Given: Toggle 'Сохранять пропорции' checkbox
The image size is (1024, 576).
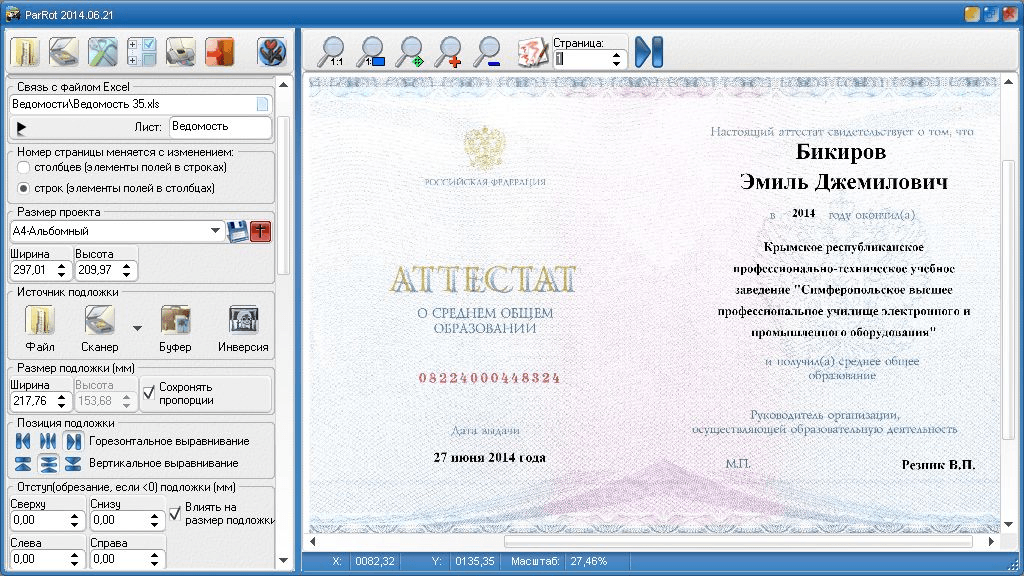Looking at the screenshot, I should pos(150,392).
